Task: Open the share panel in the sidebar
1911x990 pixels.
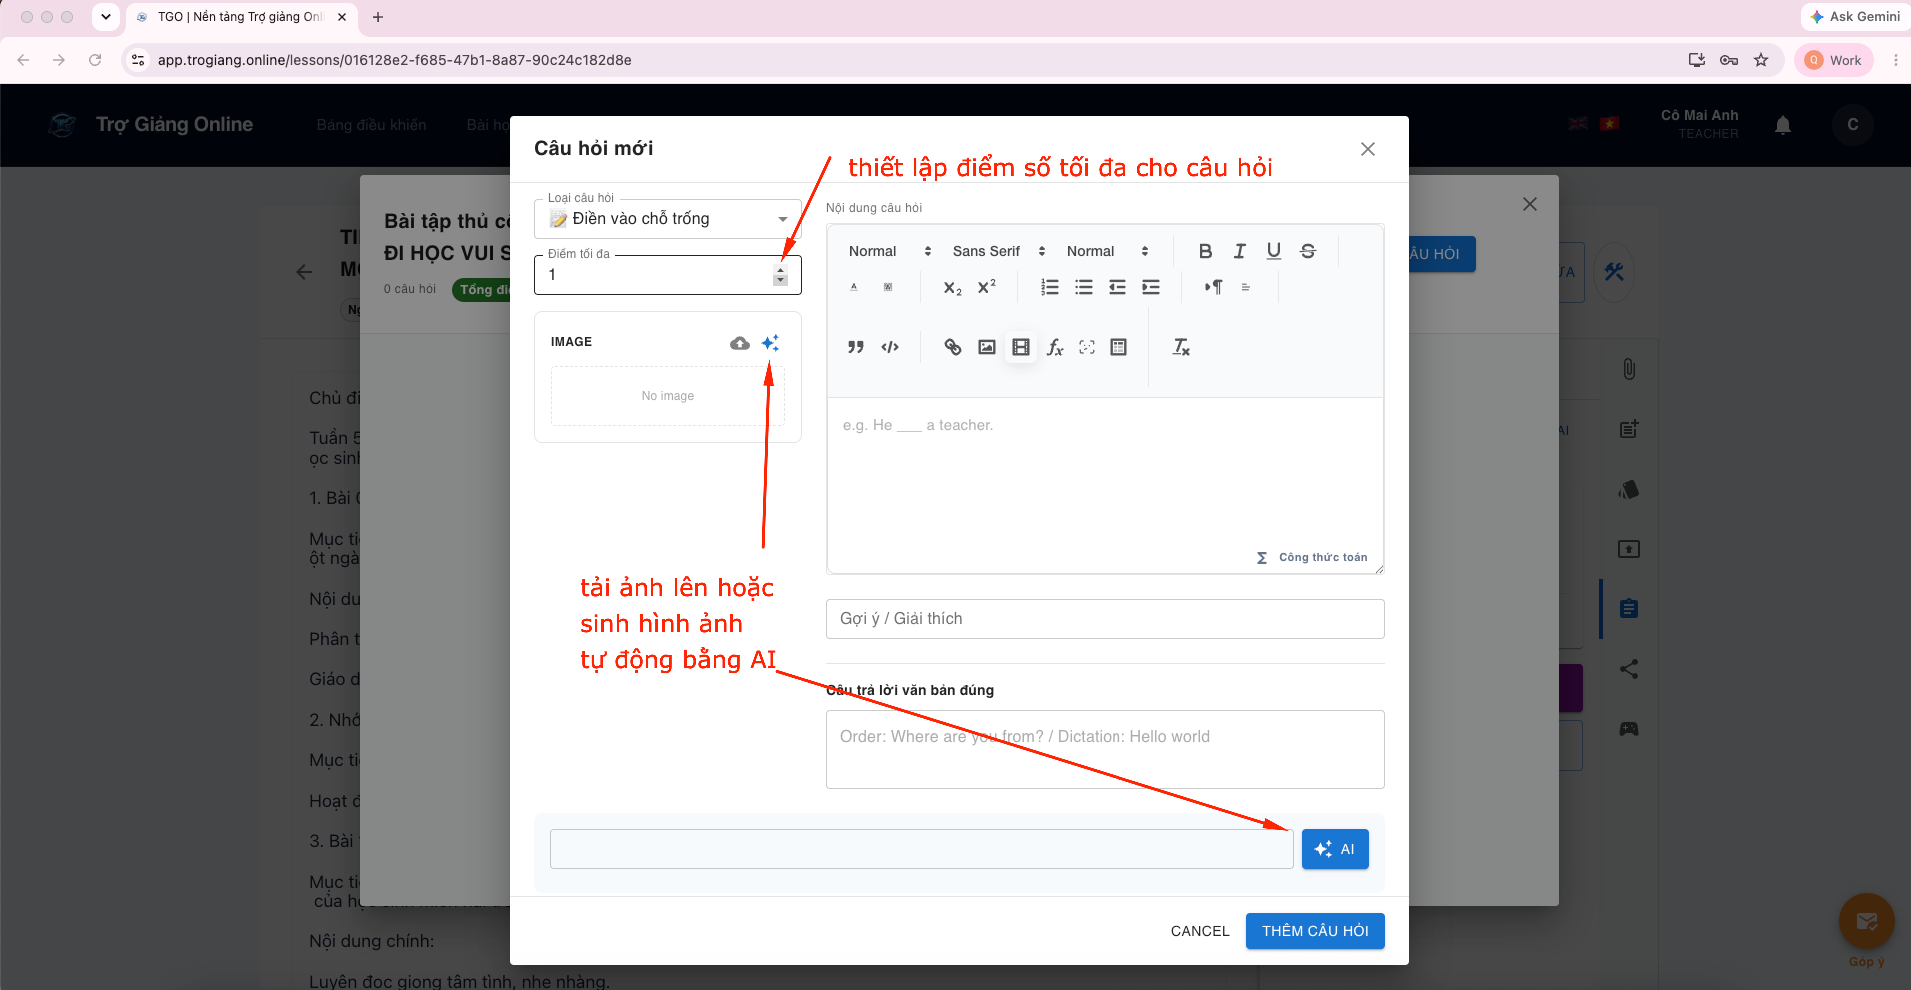Action: tap(1629, 669)
